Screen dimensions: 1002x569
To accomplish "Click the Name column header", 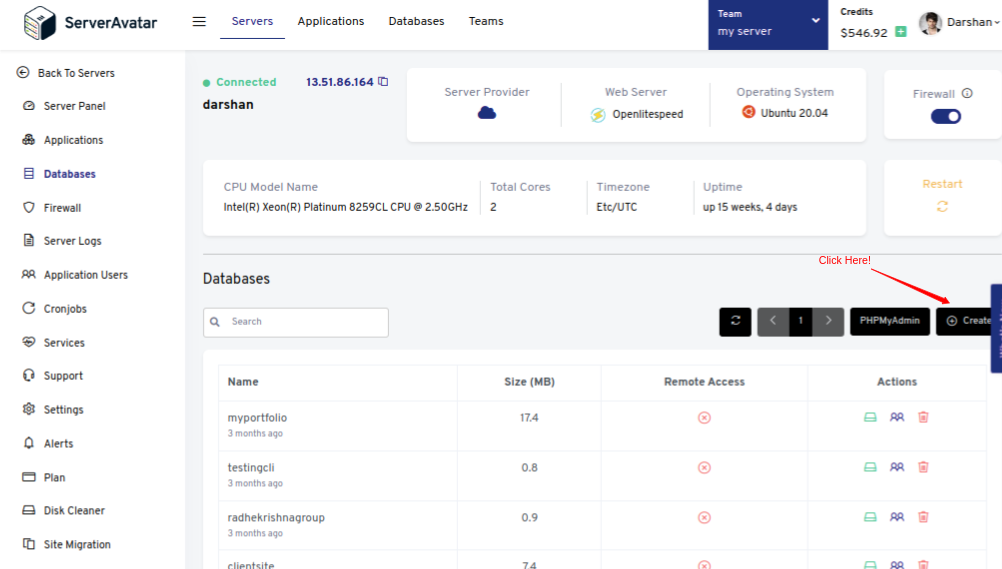I will tap(243, 382).
